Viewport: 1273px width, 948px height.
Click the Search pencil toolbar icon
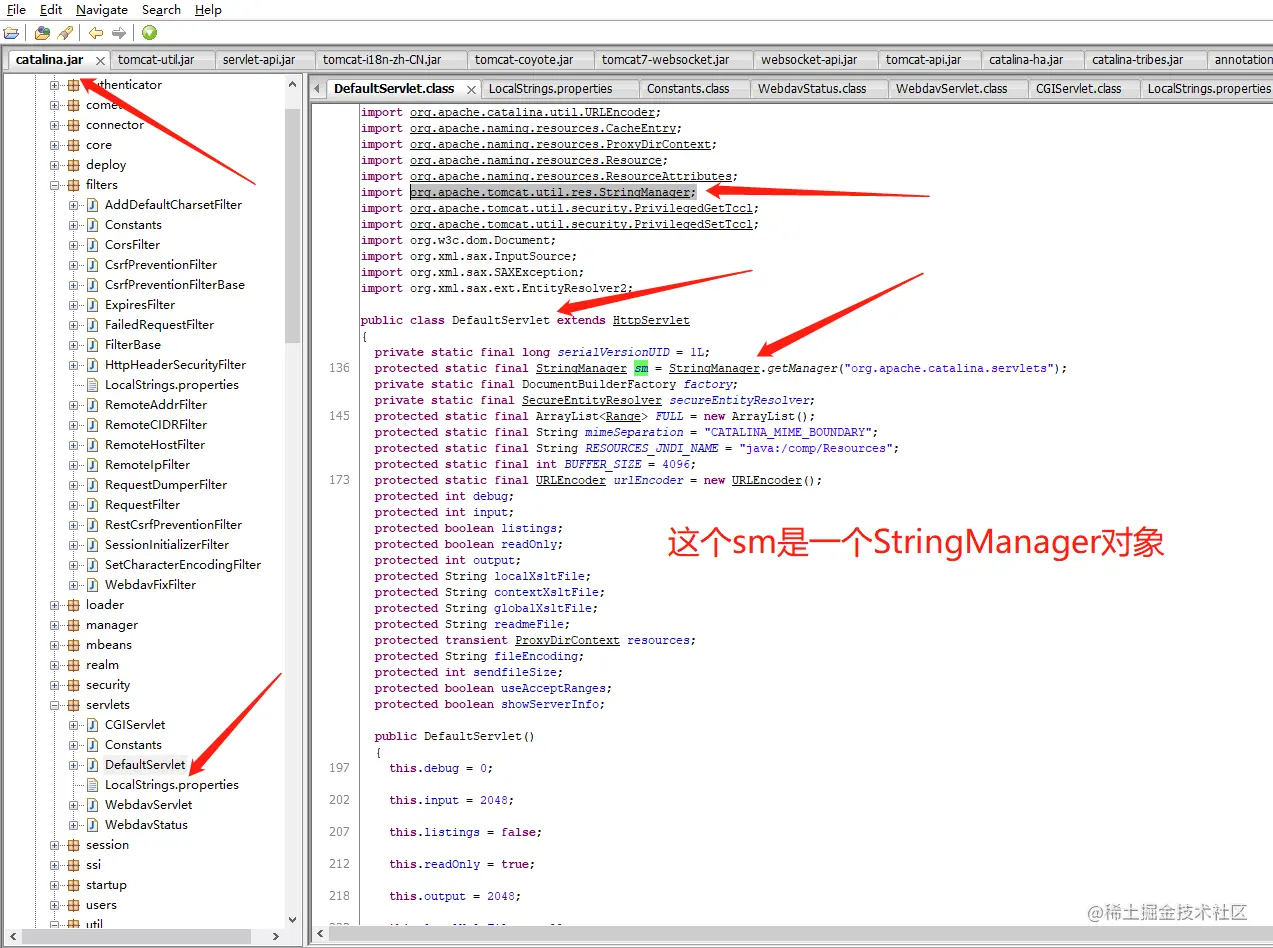[x=65, y=33]
